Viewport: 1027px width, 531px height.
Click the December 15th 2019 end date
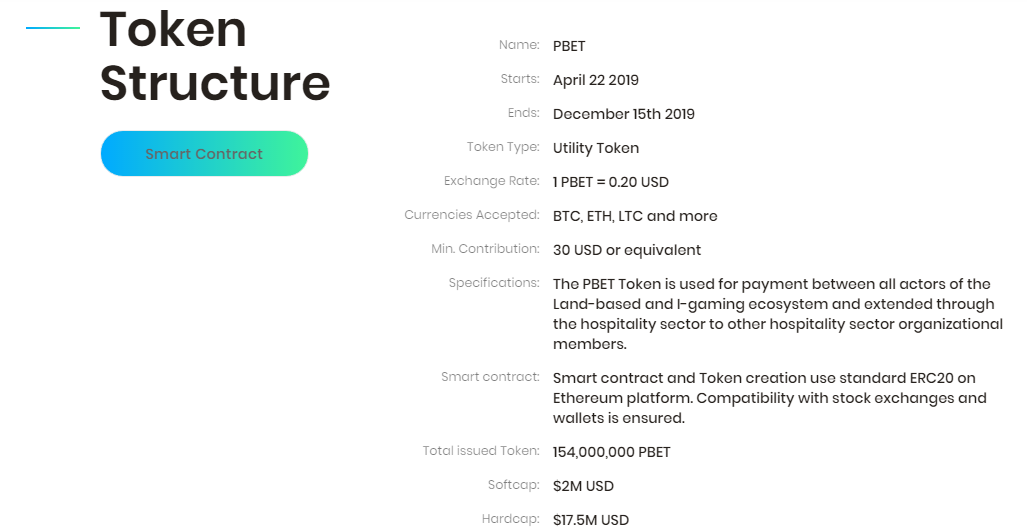pos(624,114)
